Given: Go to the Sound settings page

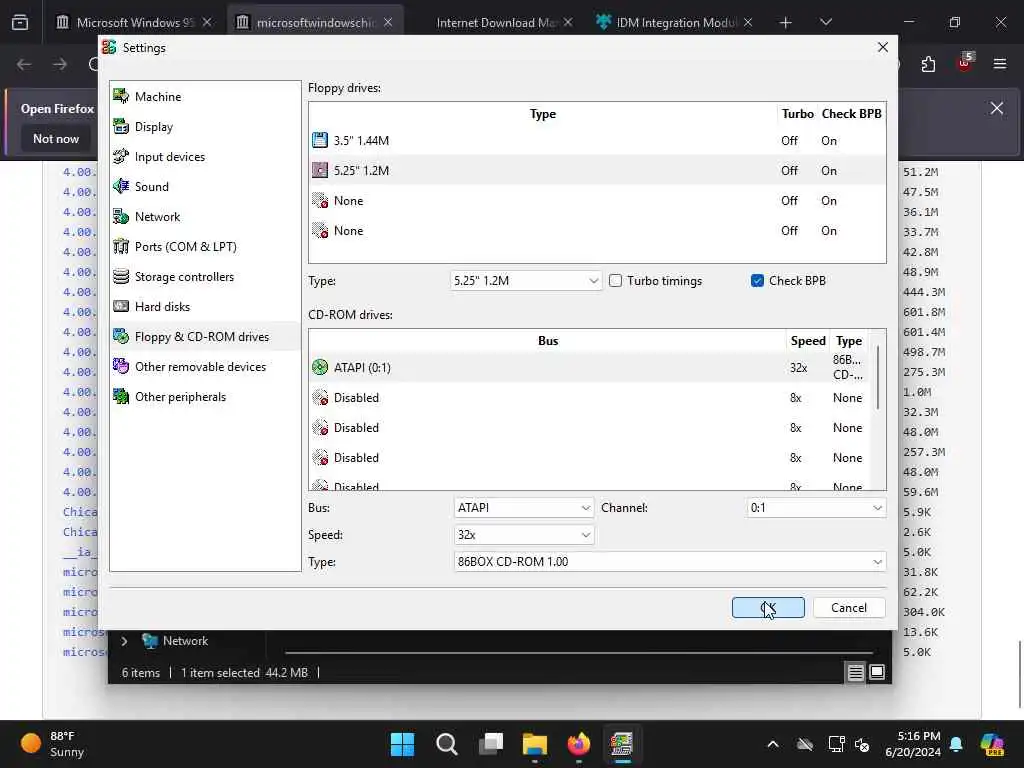Looking at the screenshot, I should click(204, 187).
